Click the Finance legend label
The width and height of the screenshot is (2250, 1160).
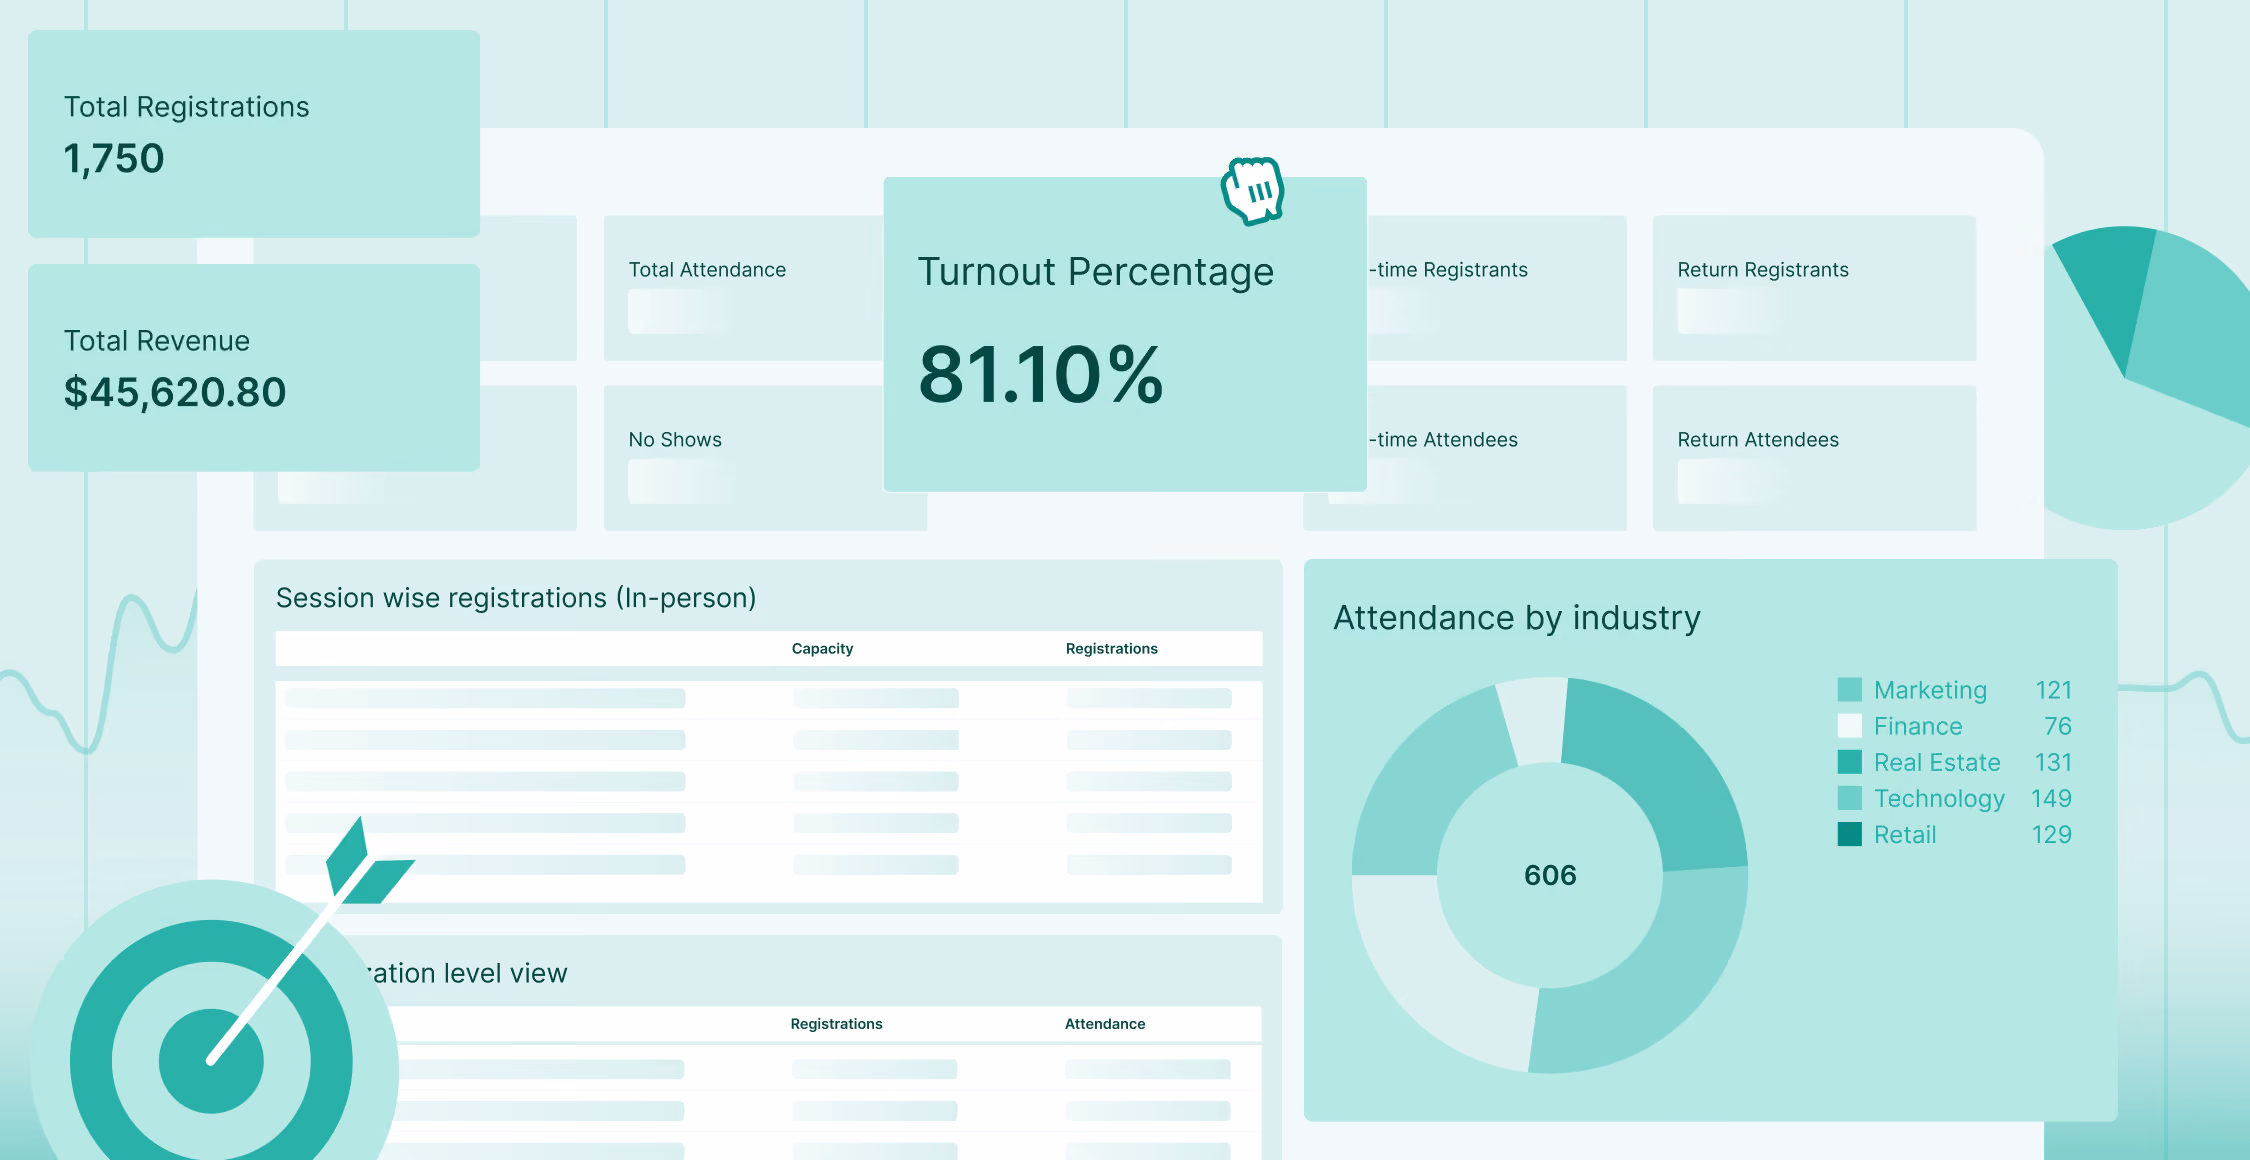click(x=1918, y=726)
